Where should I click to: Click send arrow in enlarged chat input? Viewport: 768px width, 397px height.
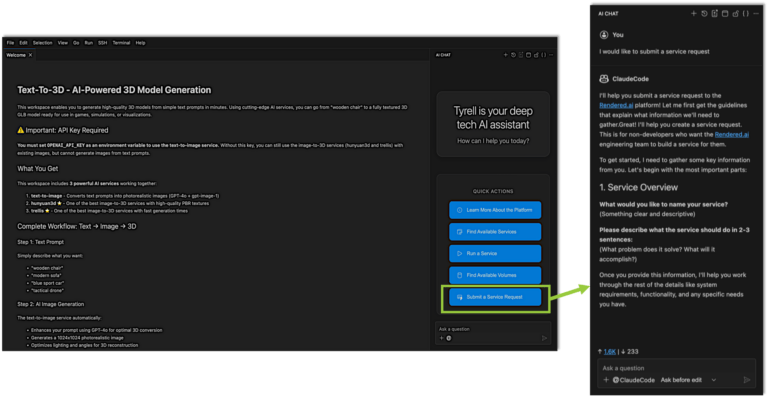pos(746,380)
